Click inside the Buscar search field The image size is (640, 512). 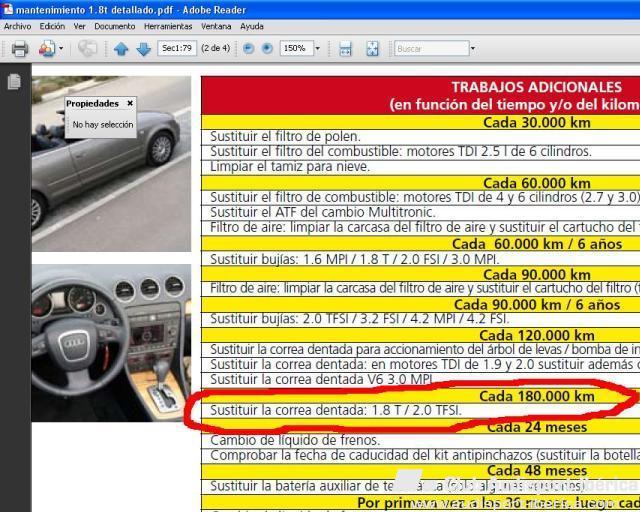coord(424,48)
